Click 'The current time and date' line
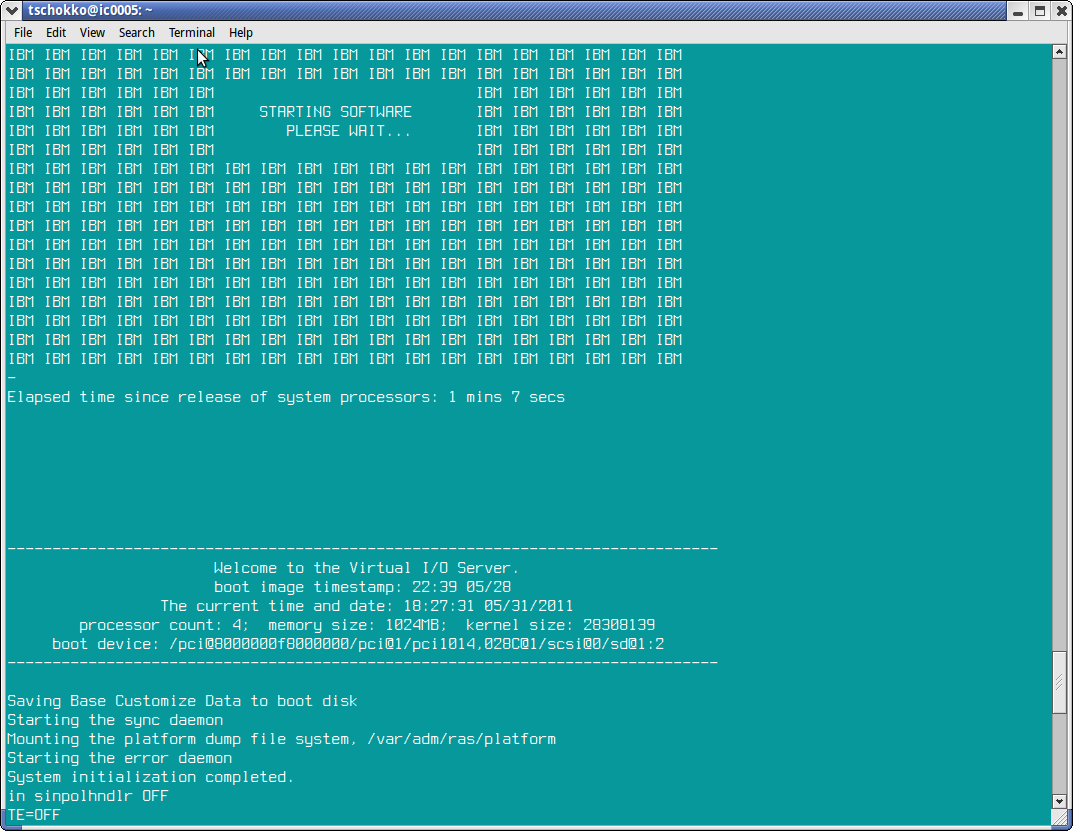This screenshot has height=831, width=1073. tap(367, 606)
